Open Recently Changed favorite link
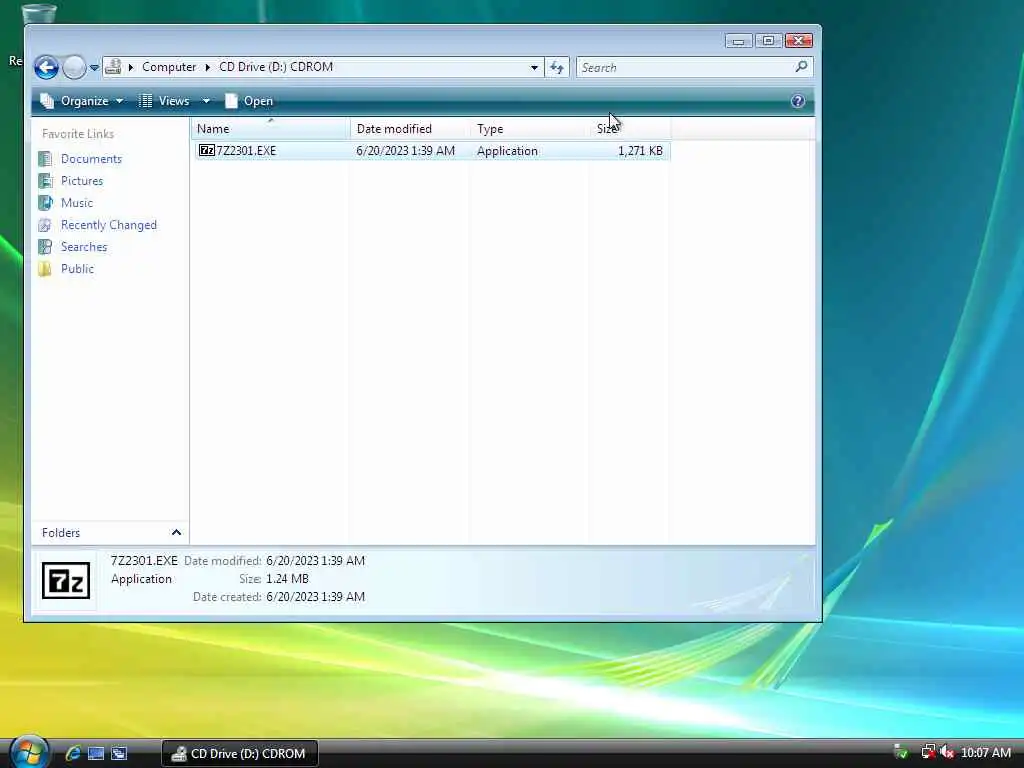This screenshot has height=768, width=1024. point(108,225)
